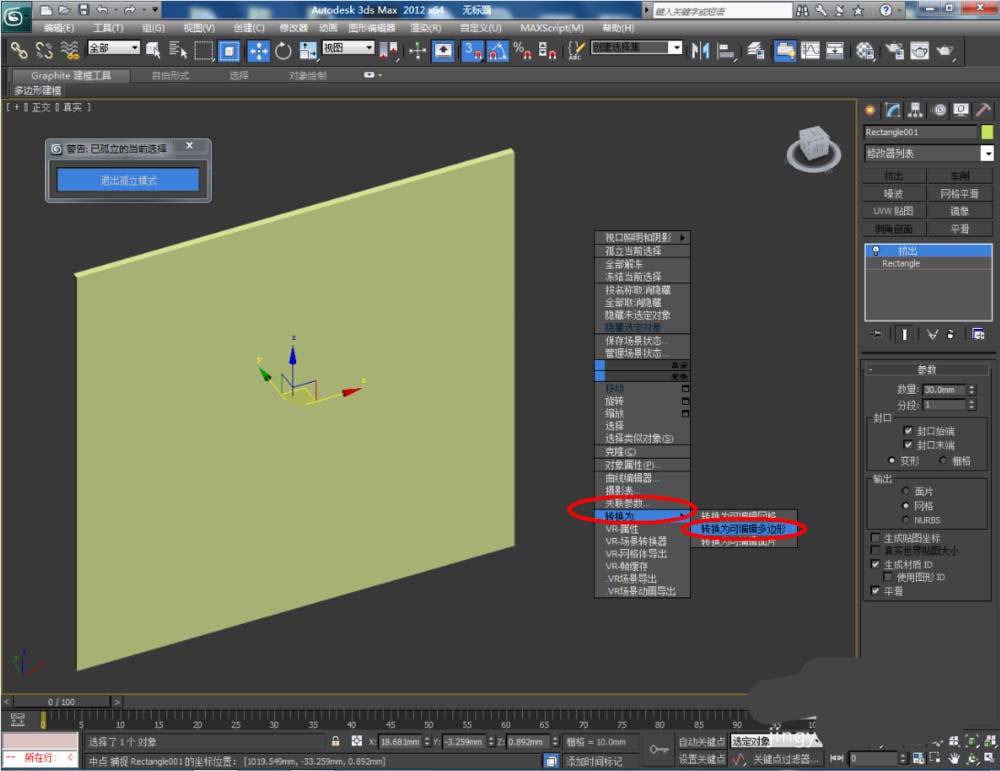The width and height of the screenshot is (1000, 771).
Task: Click the 设置关键点 button
Action: point(702,759)
